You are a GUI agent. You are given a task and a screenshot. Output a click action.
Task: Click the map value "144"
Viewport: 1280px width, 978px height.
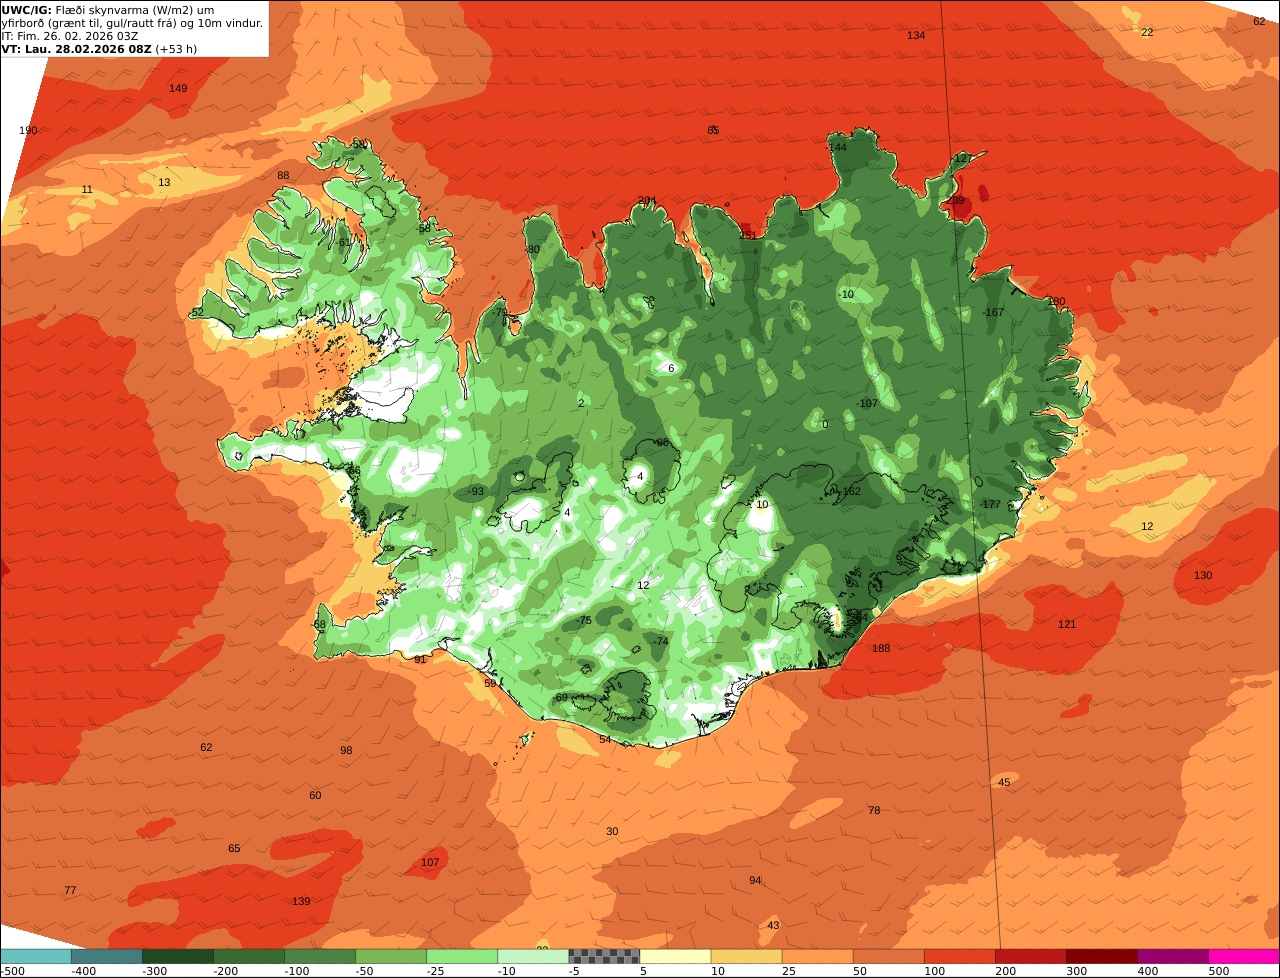point(837,148)
